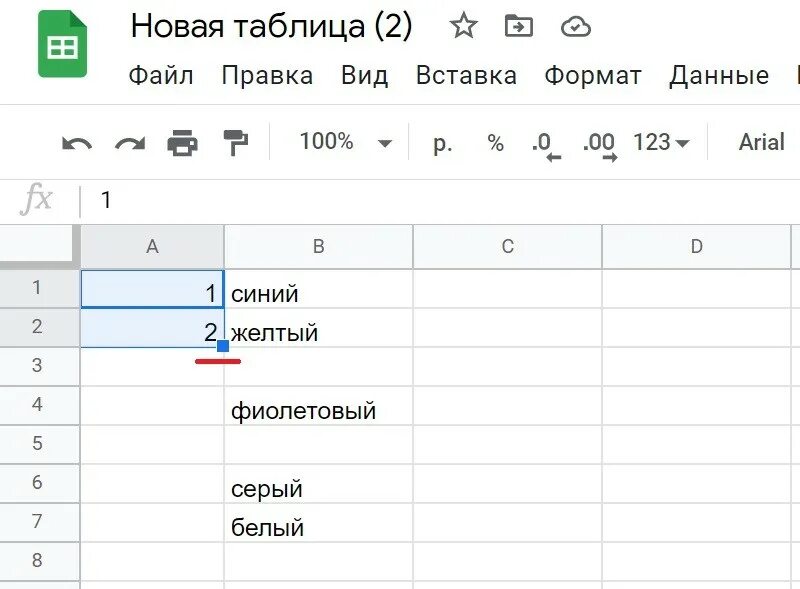800x589 pixels.
Task: Undo the last action
Action: (77, 143)
